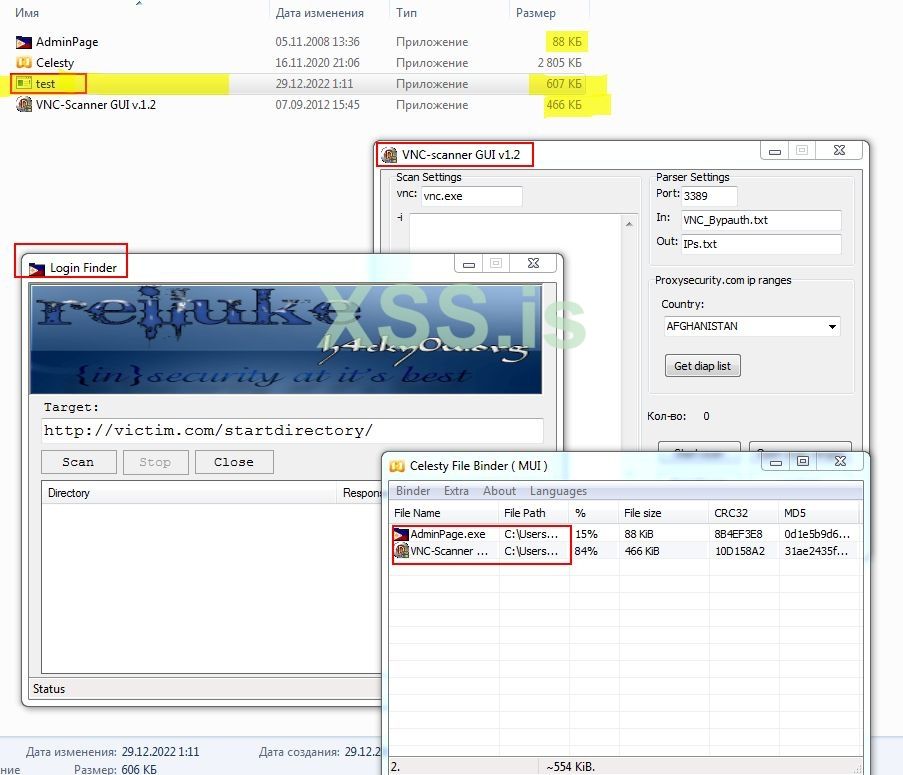The image size is (903, 775).
Task: Click the File size column header in Celesty
Action: coord(664,513)
